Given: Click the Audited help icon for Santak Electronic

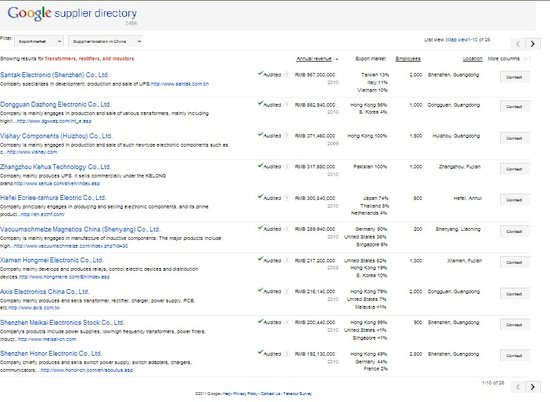Looking at the screenshot, I should [x=287, y=75].
